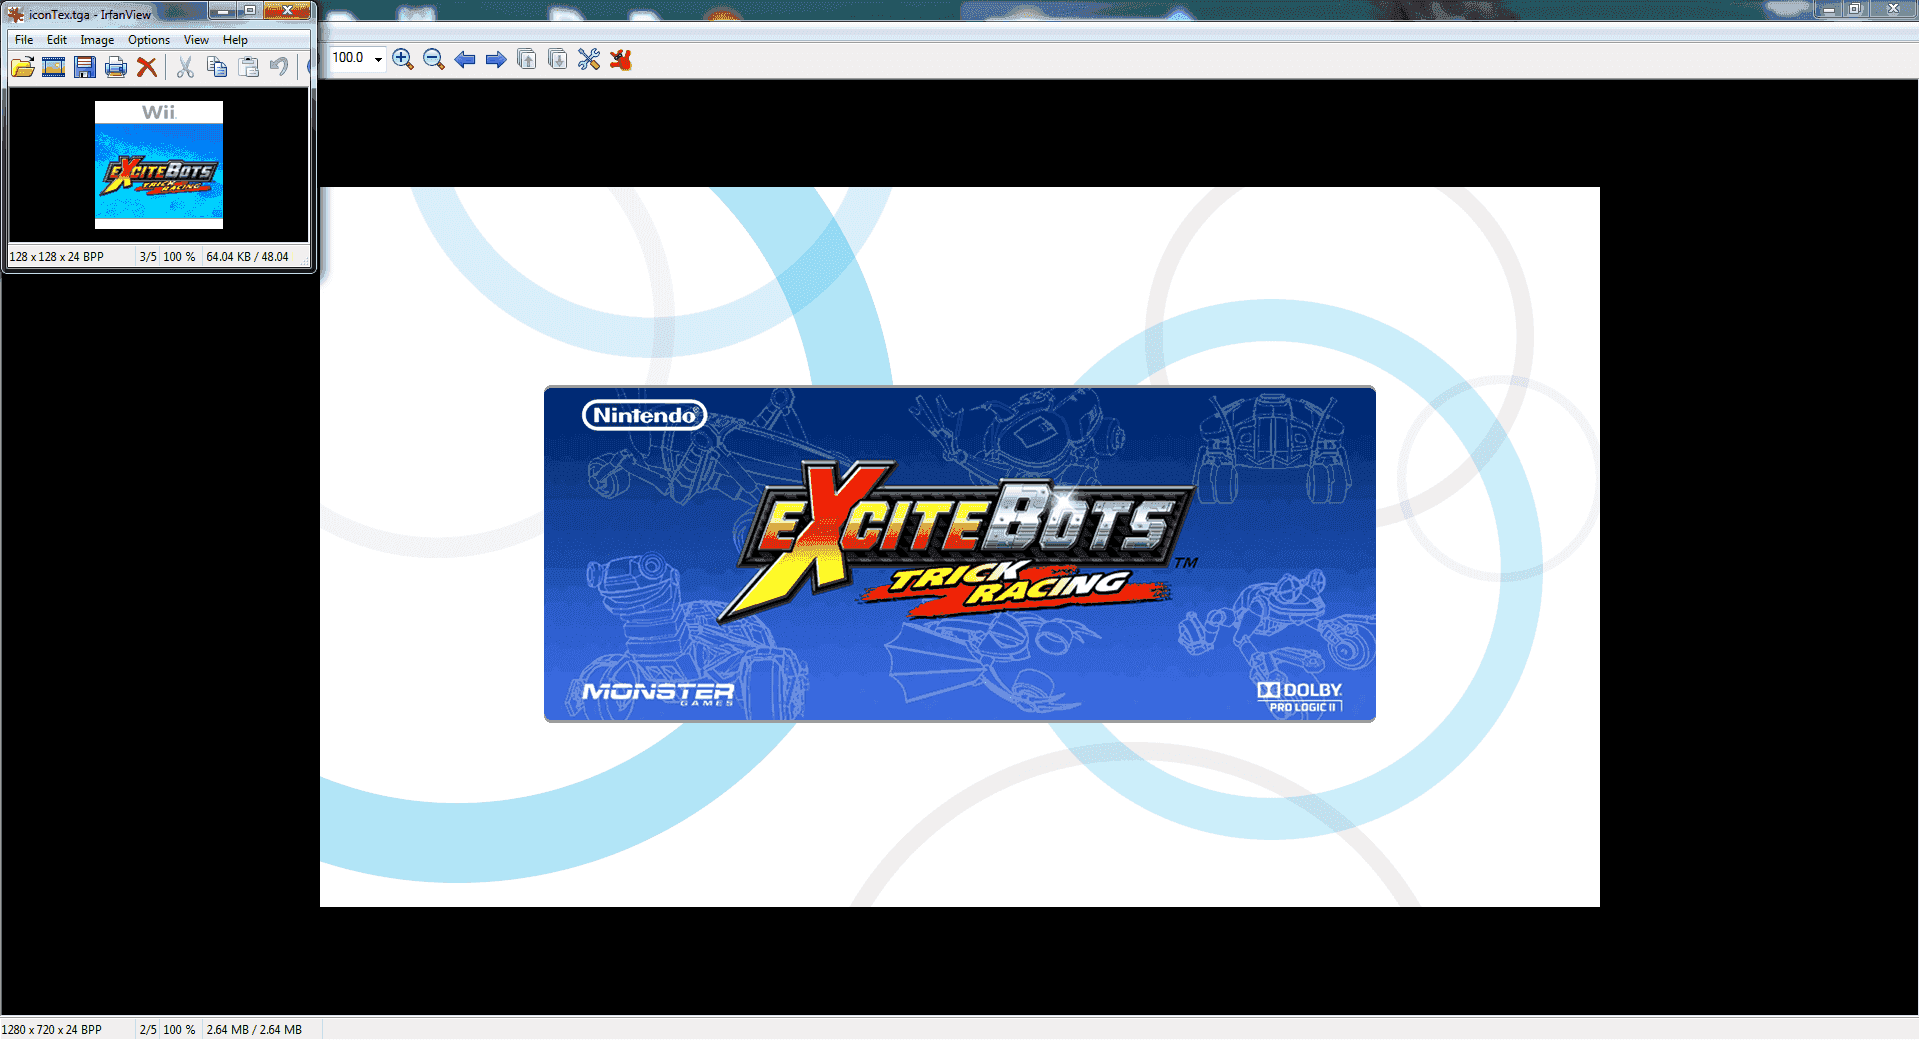Click '64.04 KB / 48.04' size status
This screenshot has height=1040, width=1919.
pyautogui.click(x=247, y=257)
